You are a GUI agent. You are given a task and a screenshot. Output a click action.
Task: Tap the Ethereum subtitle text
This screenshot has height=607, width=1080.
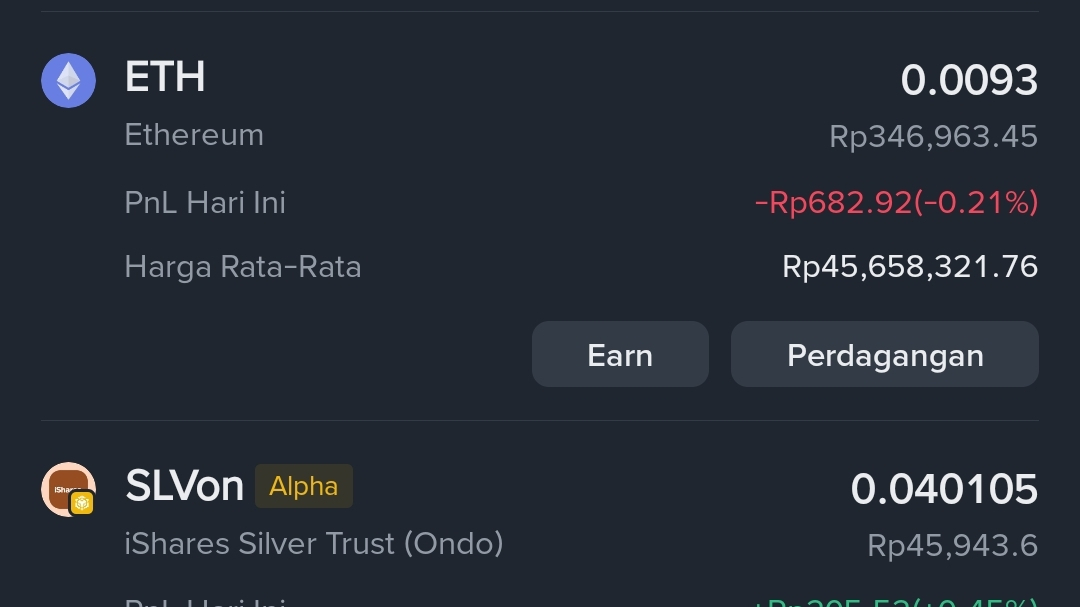point(194,135)
